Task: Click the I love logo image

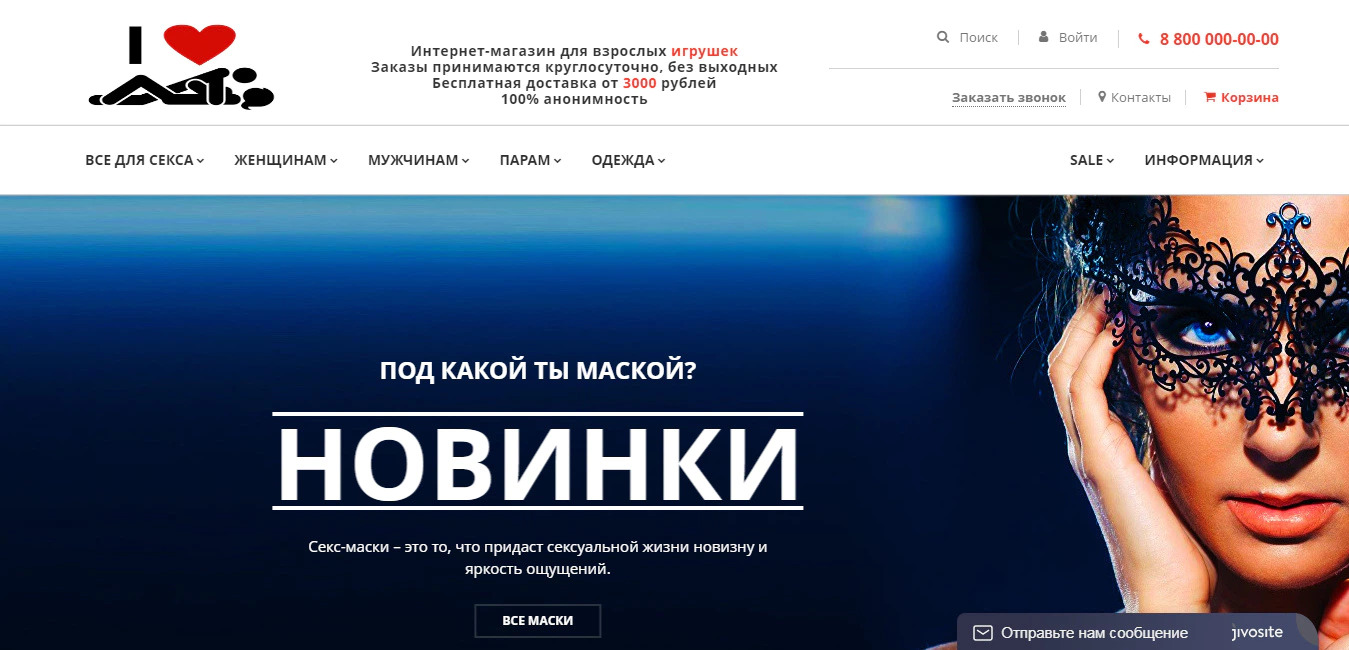Action: pyautogui.click(x=181, y=66)
